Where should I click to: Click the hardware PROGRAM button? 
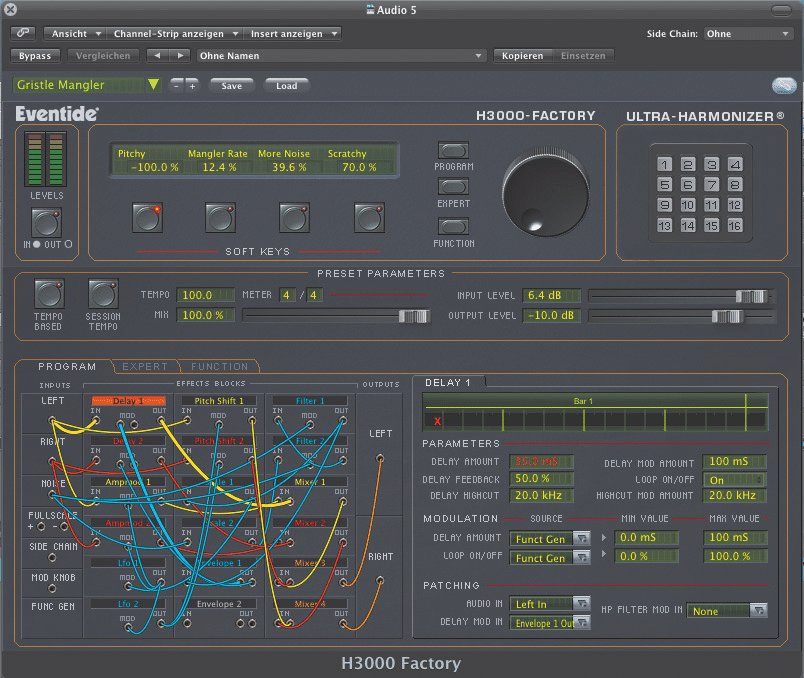pos(453,151)
